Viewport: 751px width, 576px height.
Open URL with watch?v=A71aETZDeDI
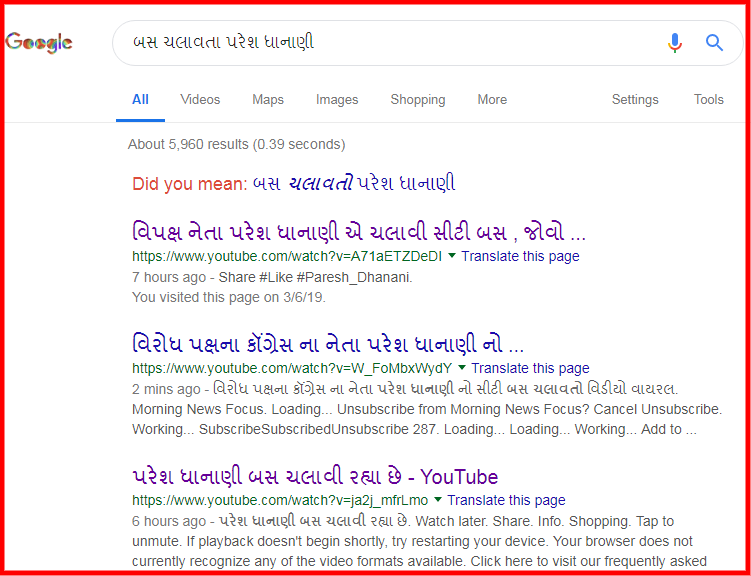[287, 257]
